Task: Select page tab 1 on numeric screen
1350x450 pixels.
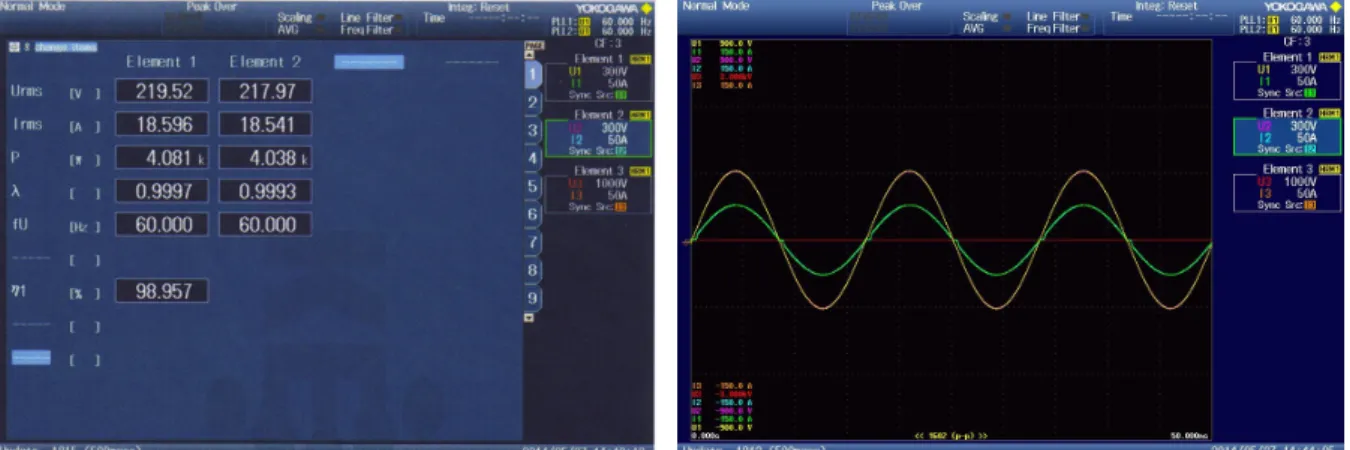Action: tap(533, 73)
